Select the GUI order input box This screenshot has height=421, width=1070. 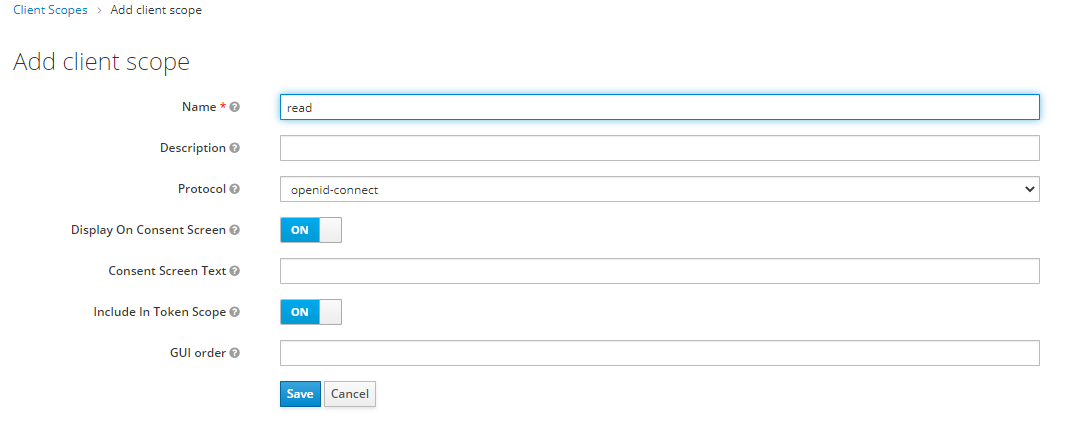coord(659,353)
